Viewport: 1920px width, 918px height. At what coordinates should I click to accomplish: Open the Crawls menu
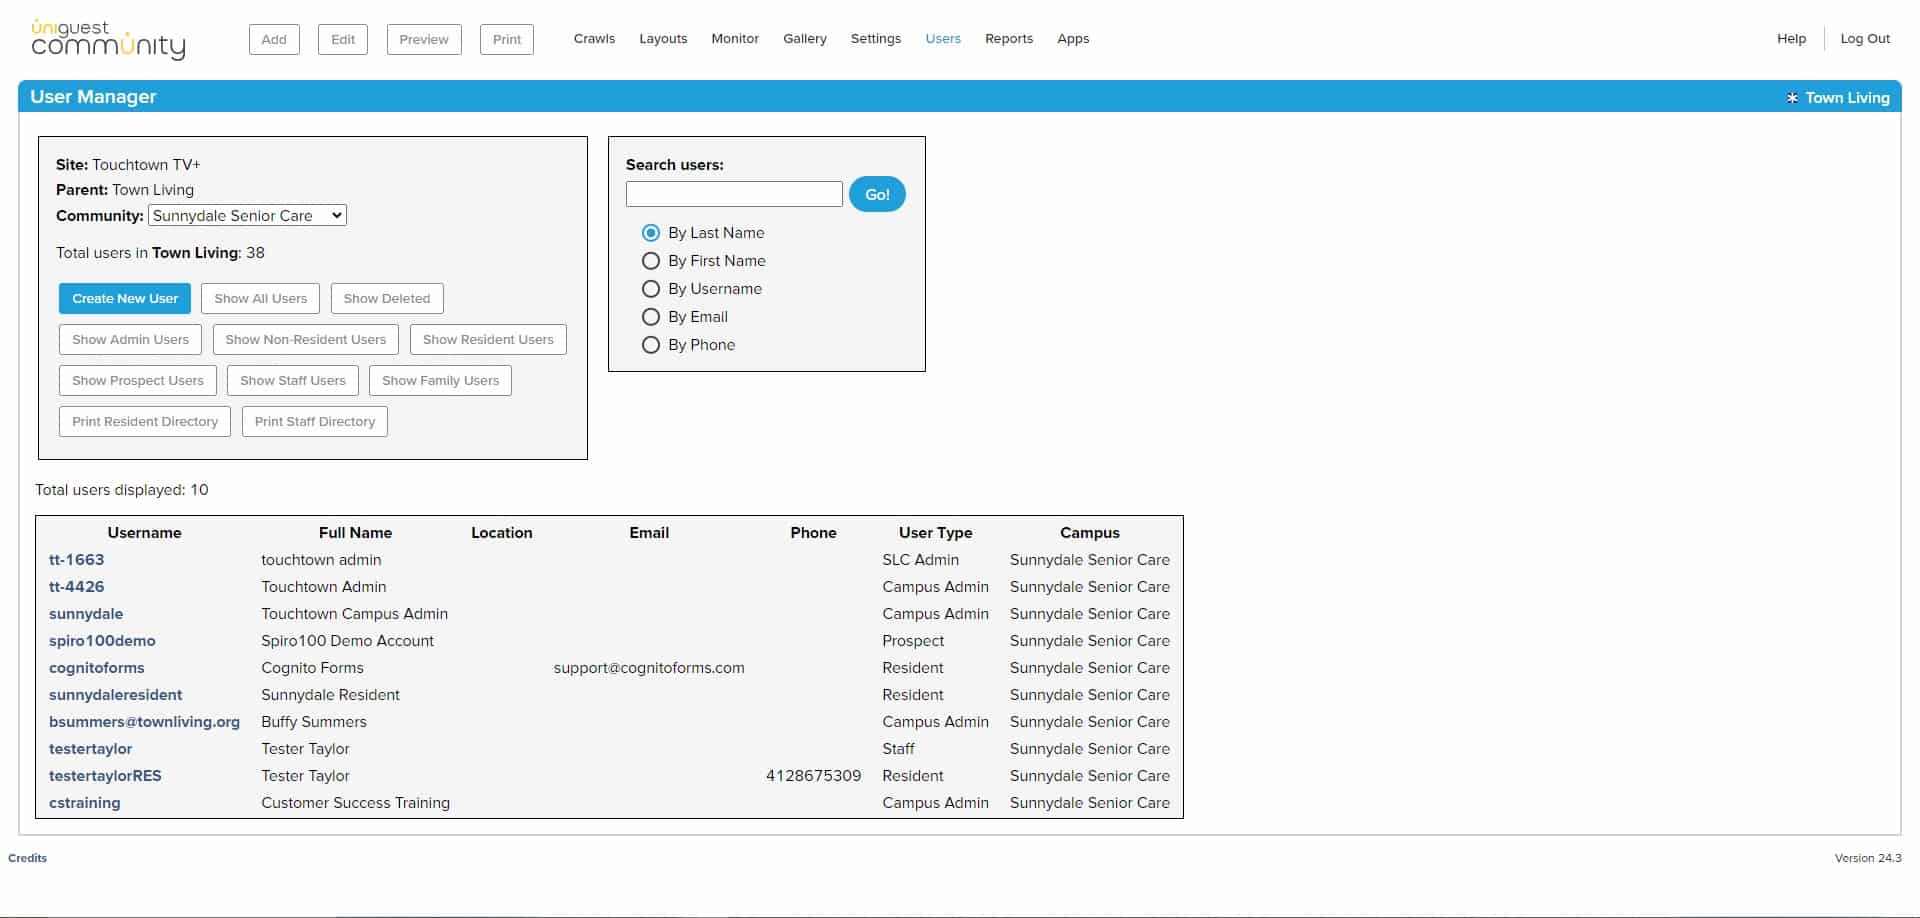click(x=594, y=39)
